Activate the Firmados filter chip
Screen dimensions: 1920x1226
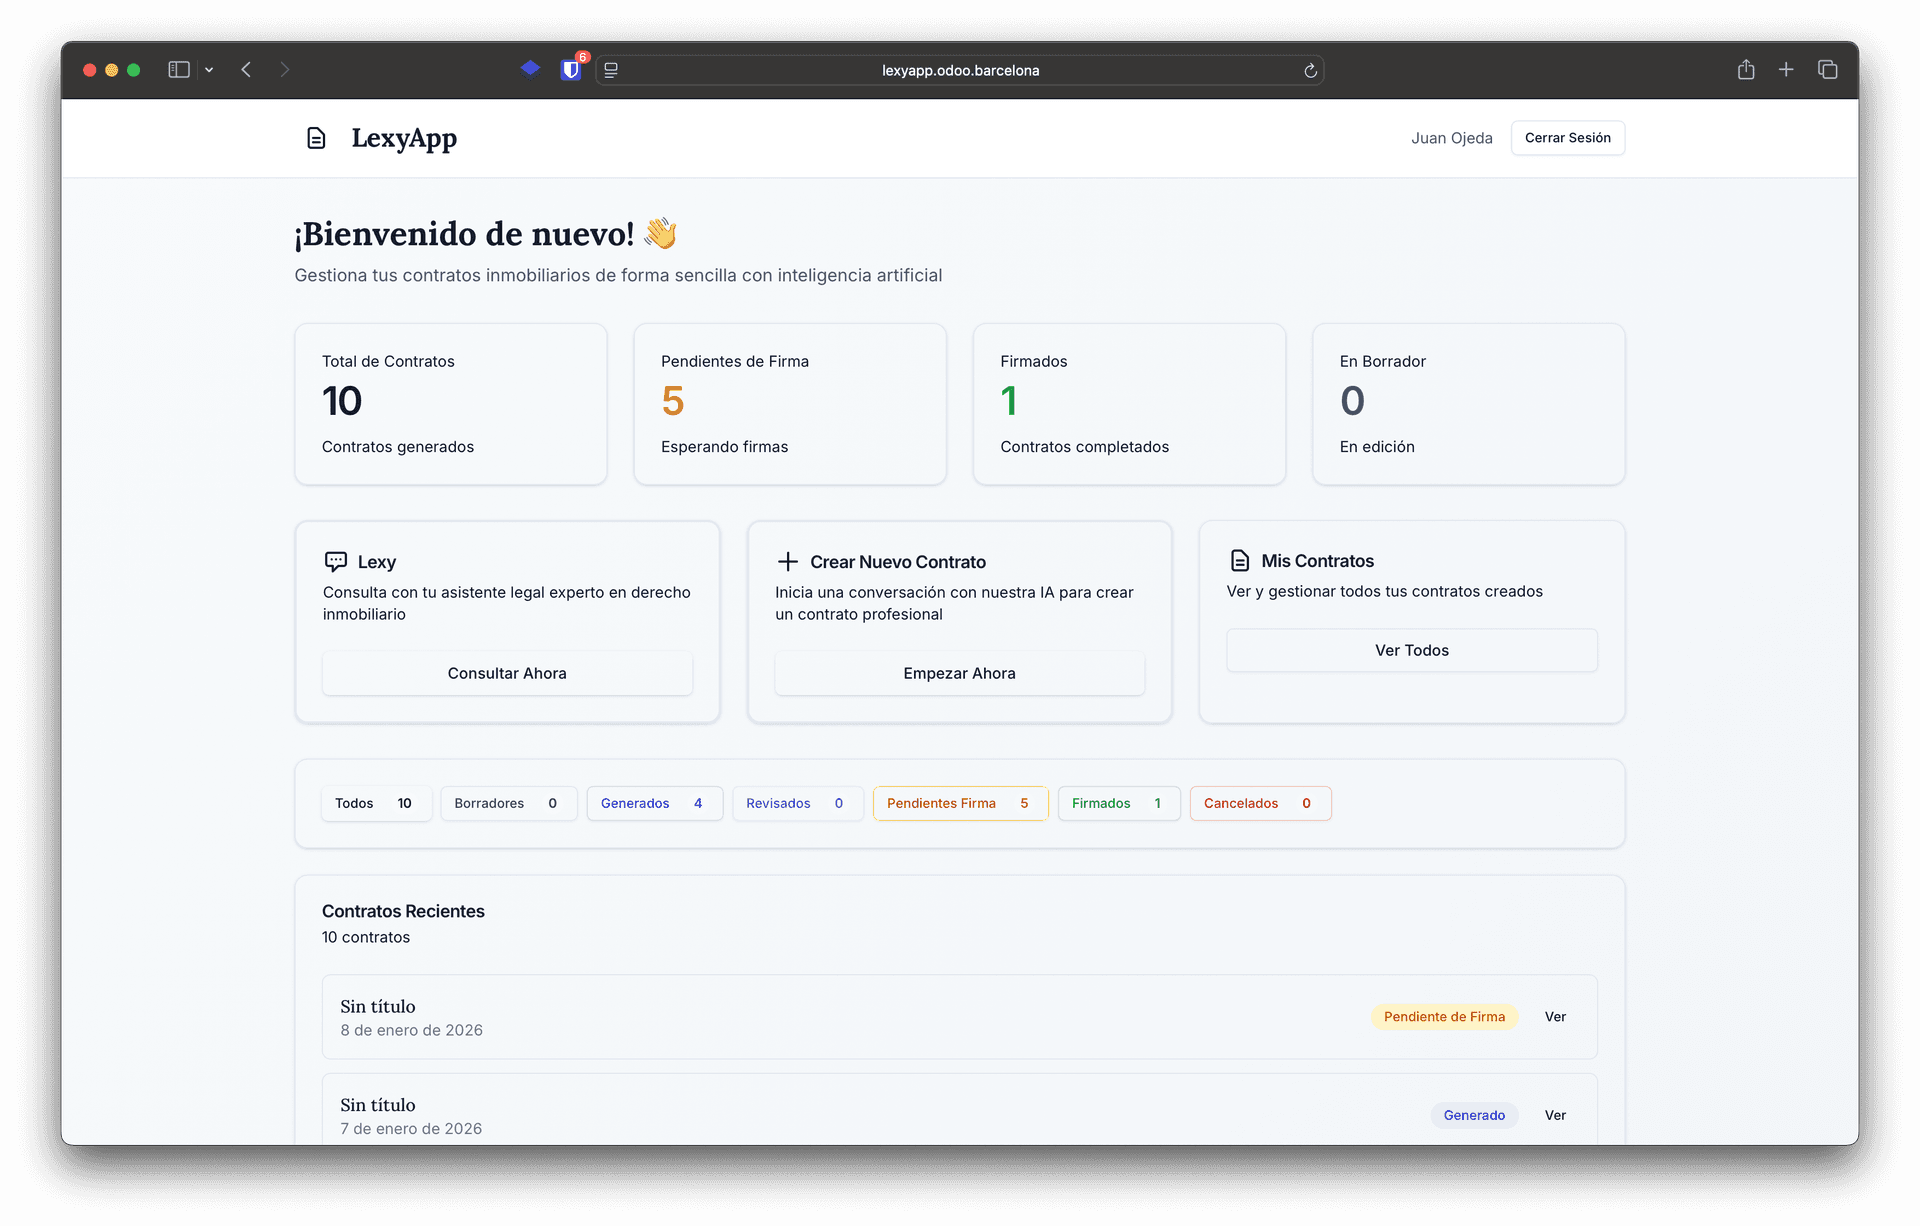point(1117,803)
